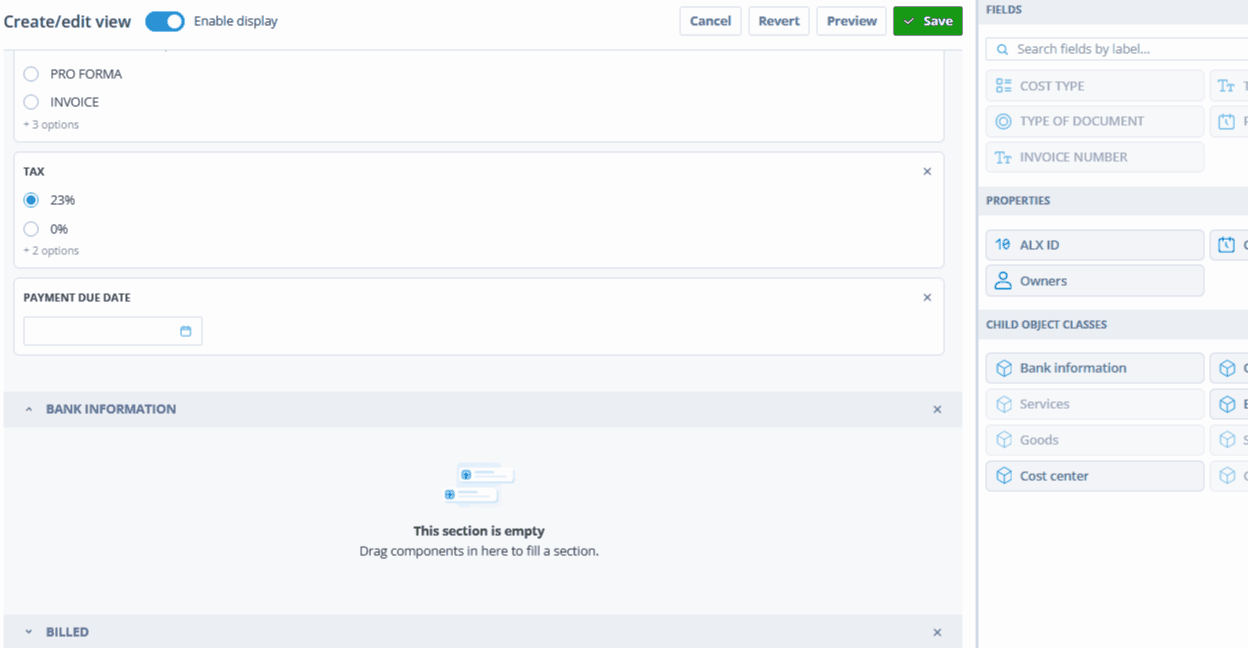Viewport: 1248px width, 648px height.
Task: Click the Search fields by label box
Action: (x=1117, y=49)
